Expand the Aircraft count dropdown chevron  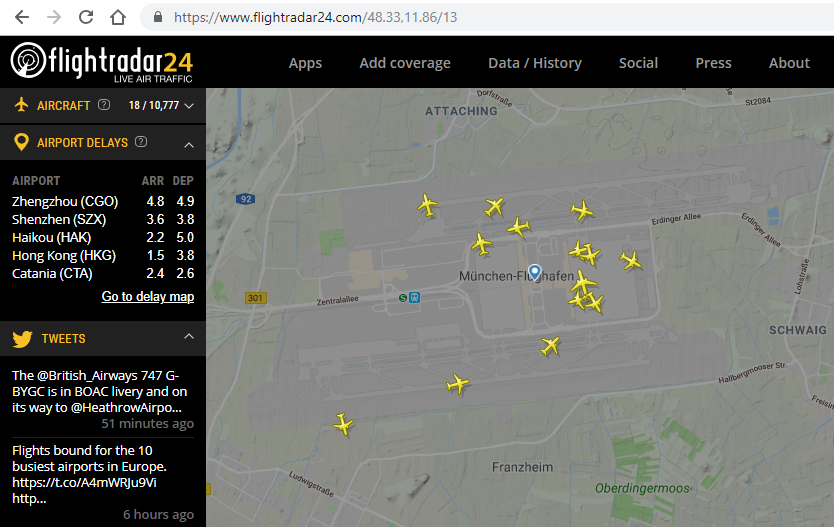pos(189,106)
